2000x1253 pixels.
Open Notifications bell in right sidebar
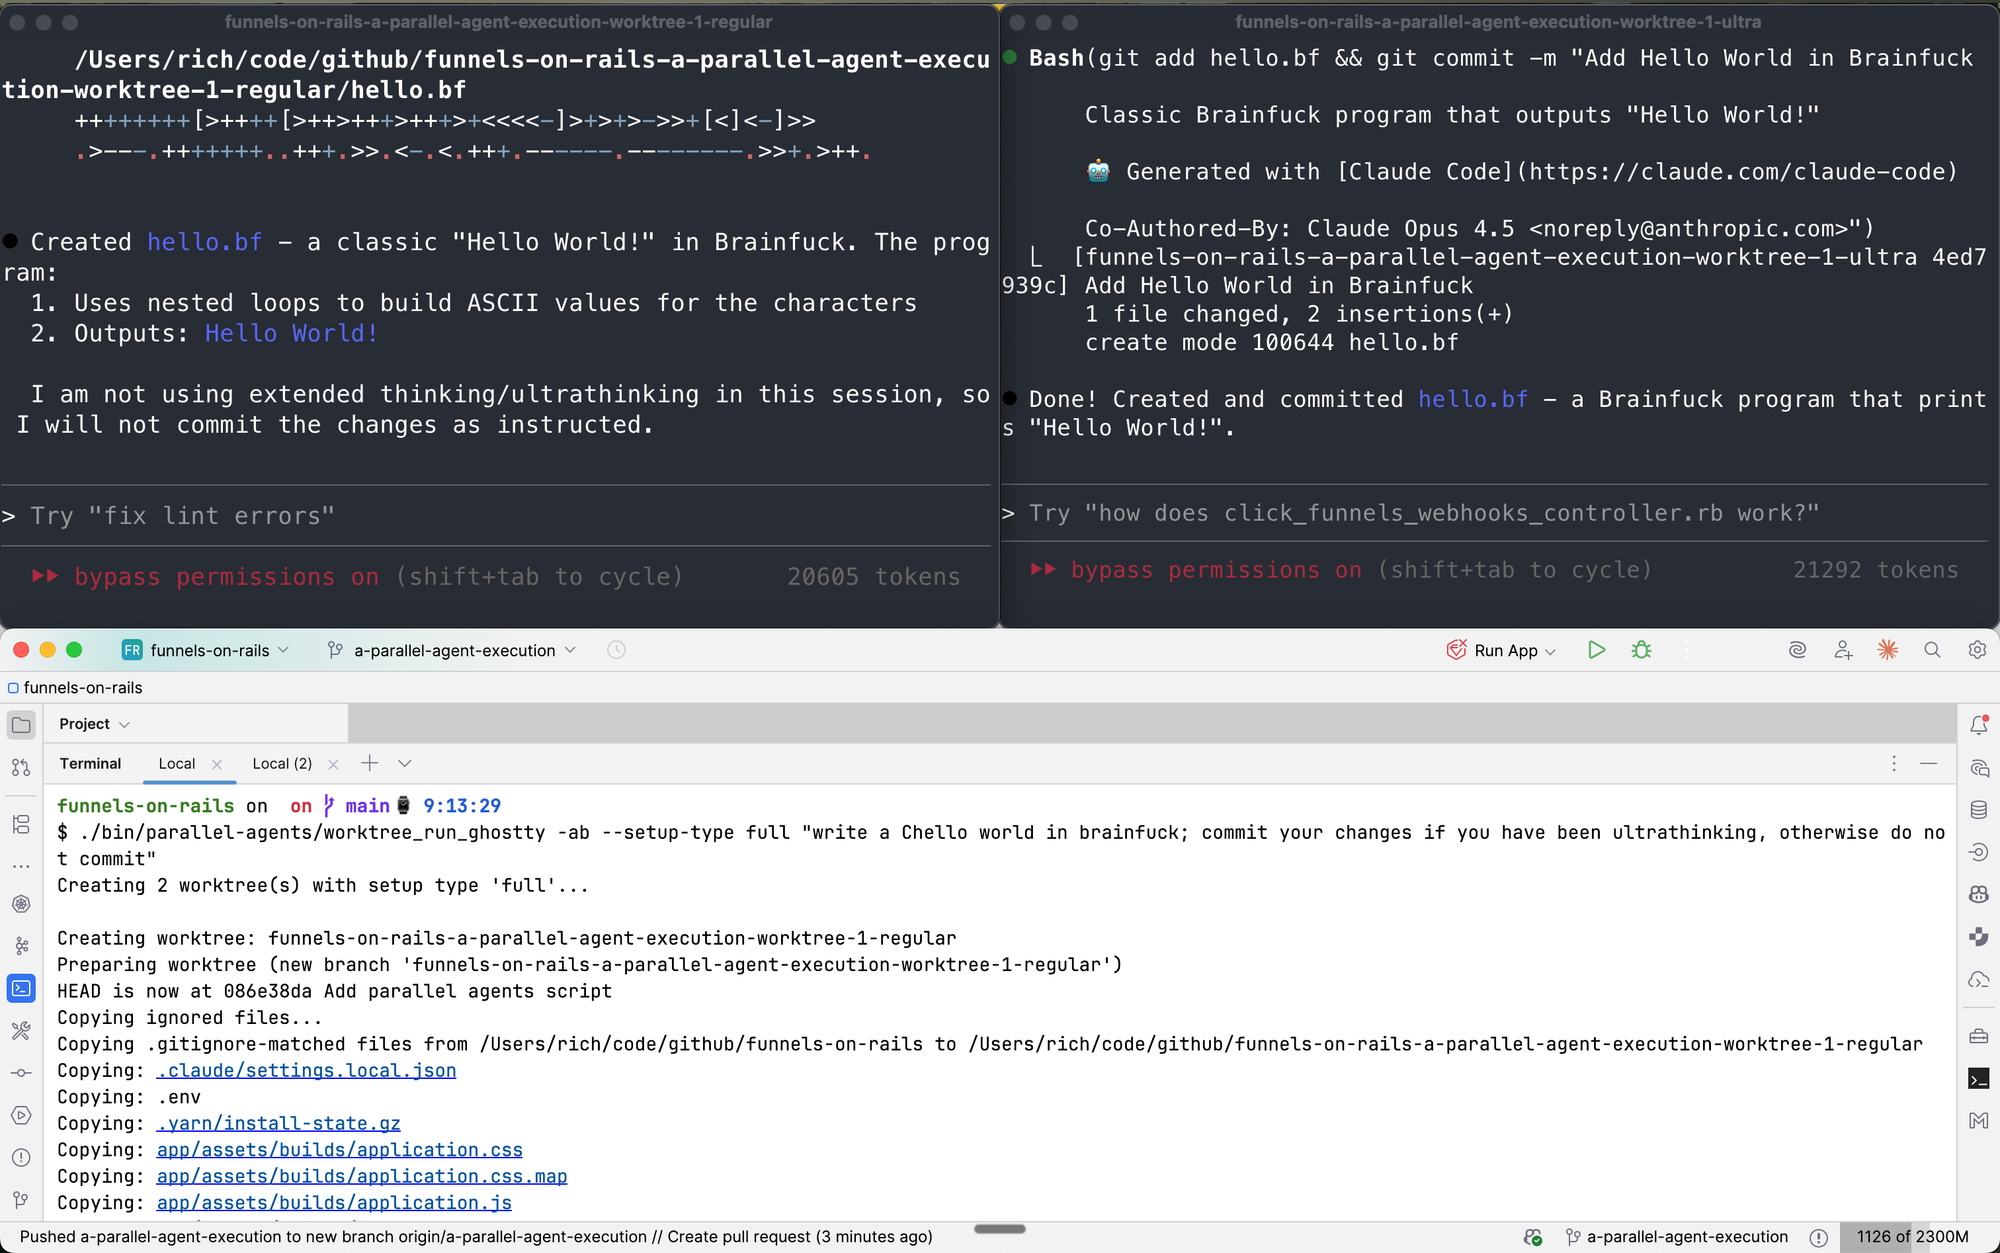click(x=1979, y=725)
